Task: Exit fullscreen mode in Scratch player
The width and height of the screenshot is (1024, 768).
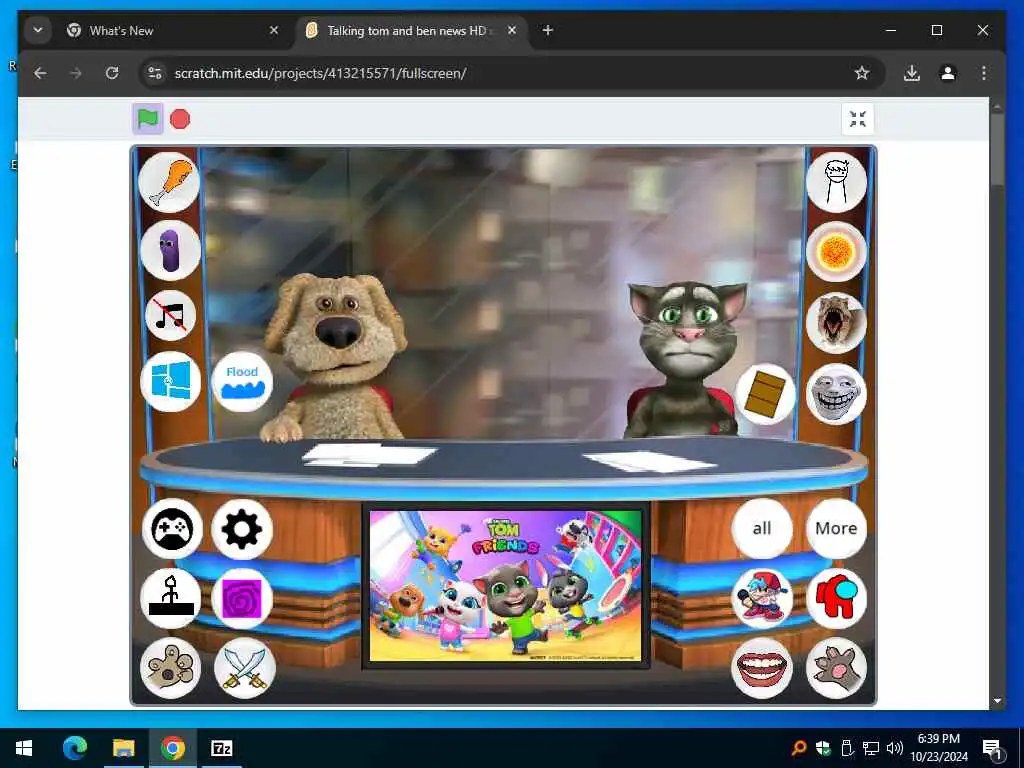Action: click(x=857, y=119)
